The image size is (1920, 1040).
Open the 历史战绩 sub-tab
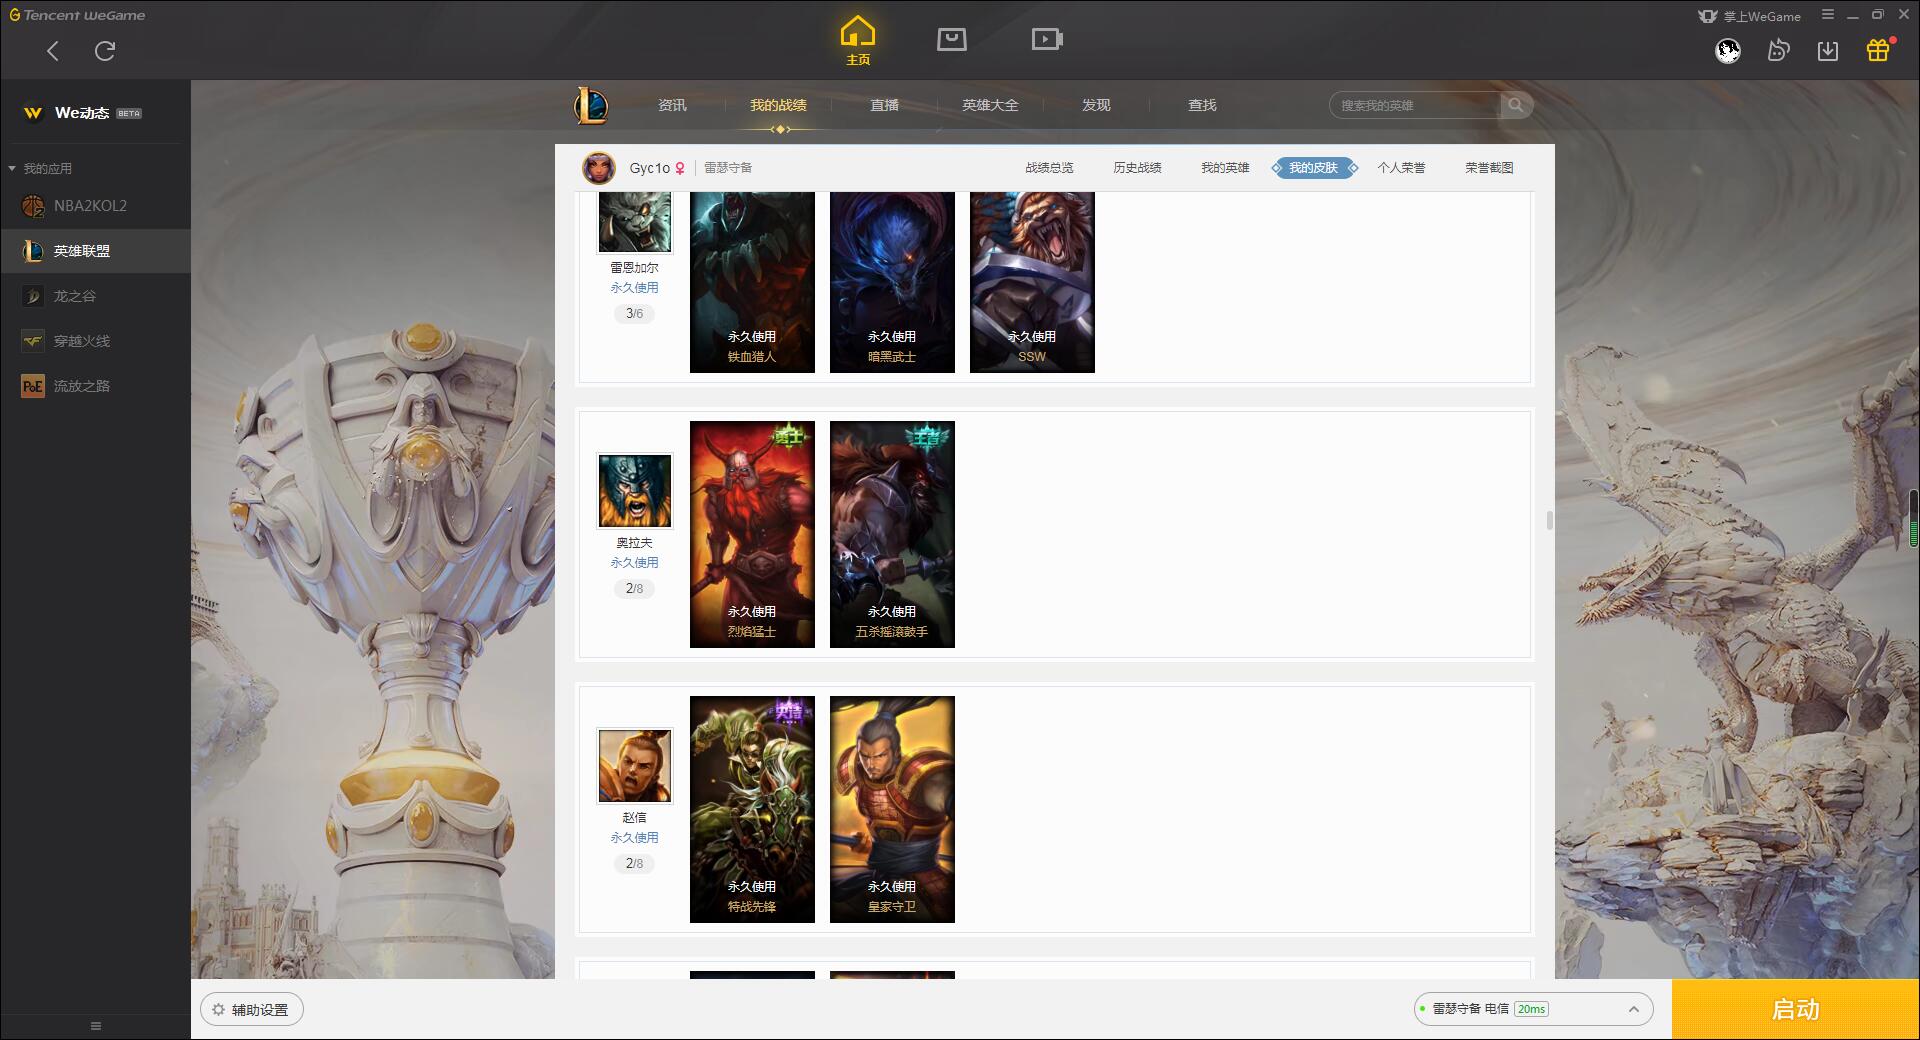[x=1137, y=168]
